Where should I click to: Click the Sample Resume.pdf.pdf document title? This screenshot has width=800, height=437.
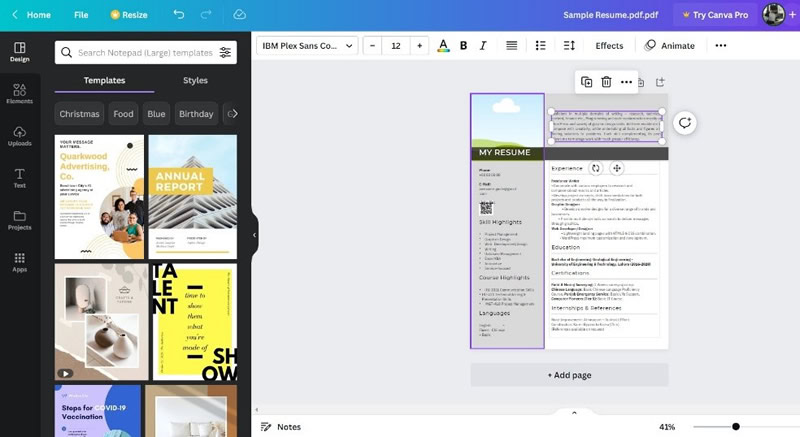click(611, 15)
